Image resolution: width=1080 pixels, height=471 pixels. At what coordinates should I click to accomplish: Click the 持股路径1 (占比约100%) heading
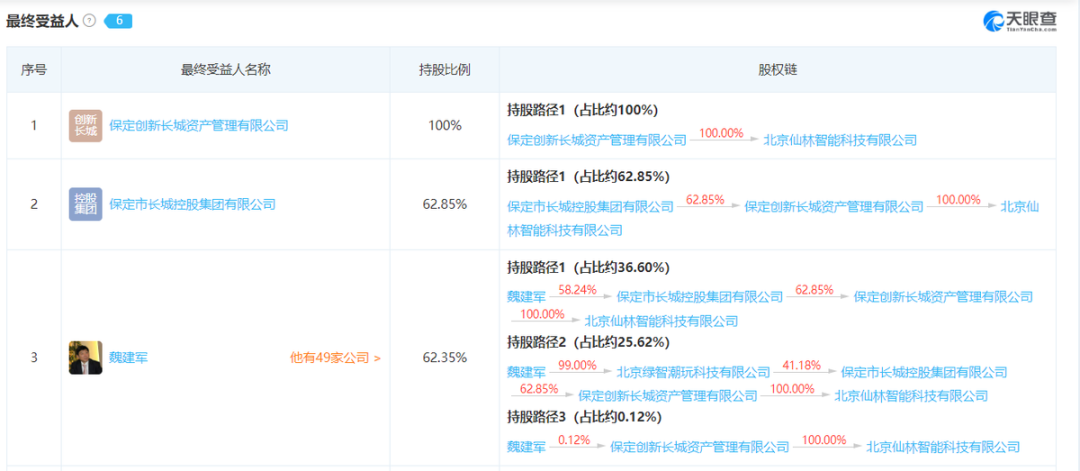click(x=583, y=110)
